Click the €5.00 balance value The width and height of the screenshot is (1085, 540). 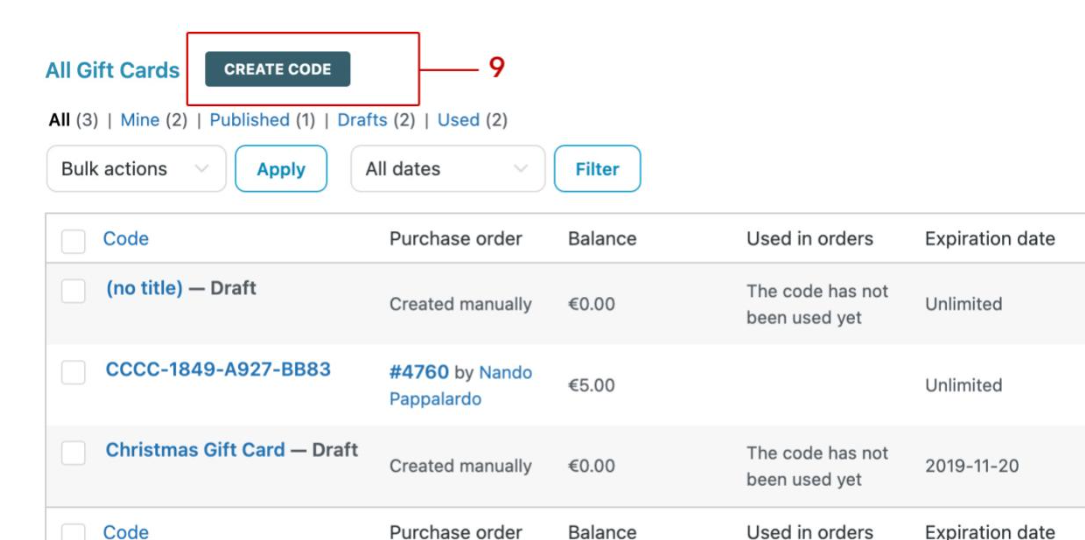tap(591, 386)
